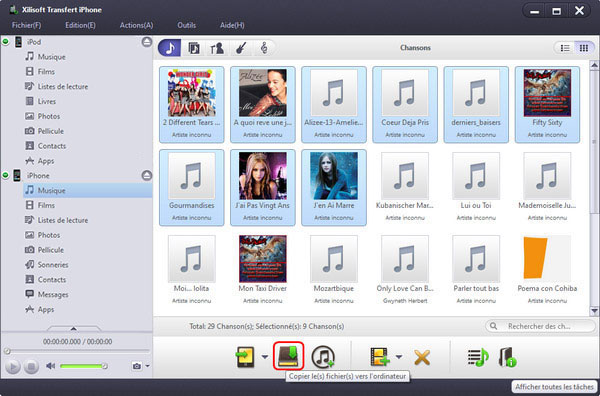Viewport: 600px width, 396px height.
Task: Select the Poema con Cohiba thumbnail
Action: click(x=547, y=270)
